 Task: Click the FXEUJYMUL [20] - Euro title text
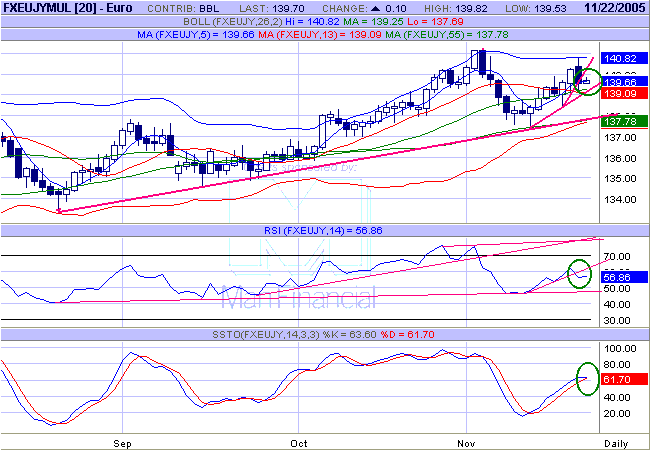68,8
